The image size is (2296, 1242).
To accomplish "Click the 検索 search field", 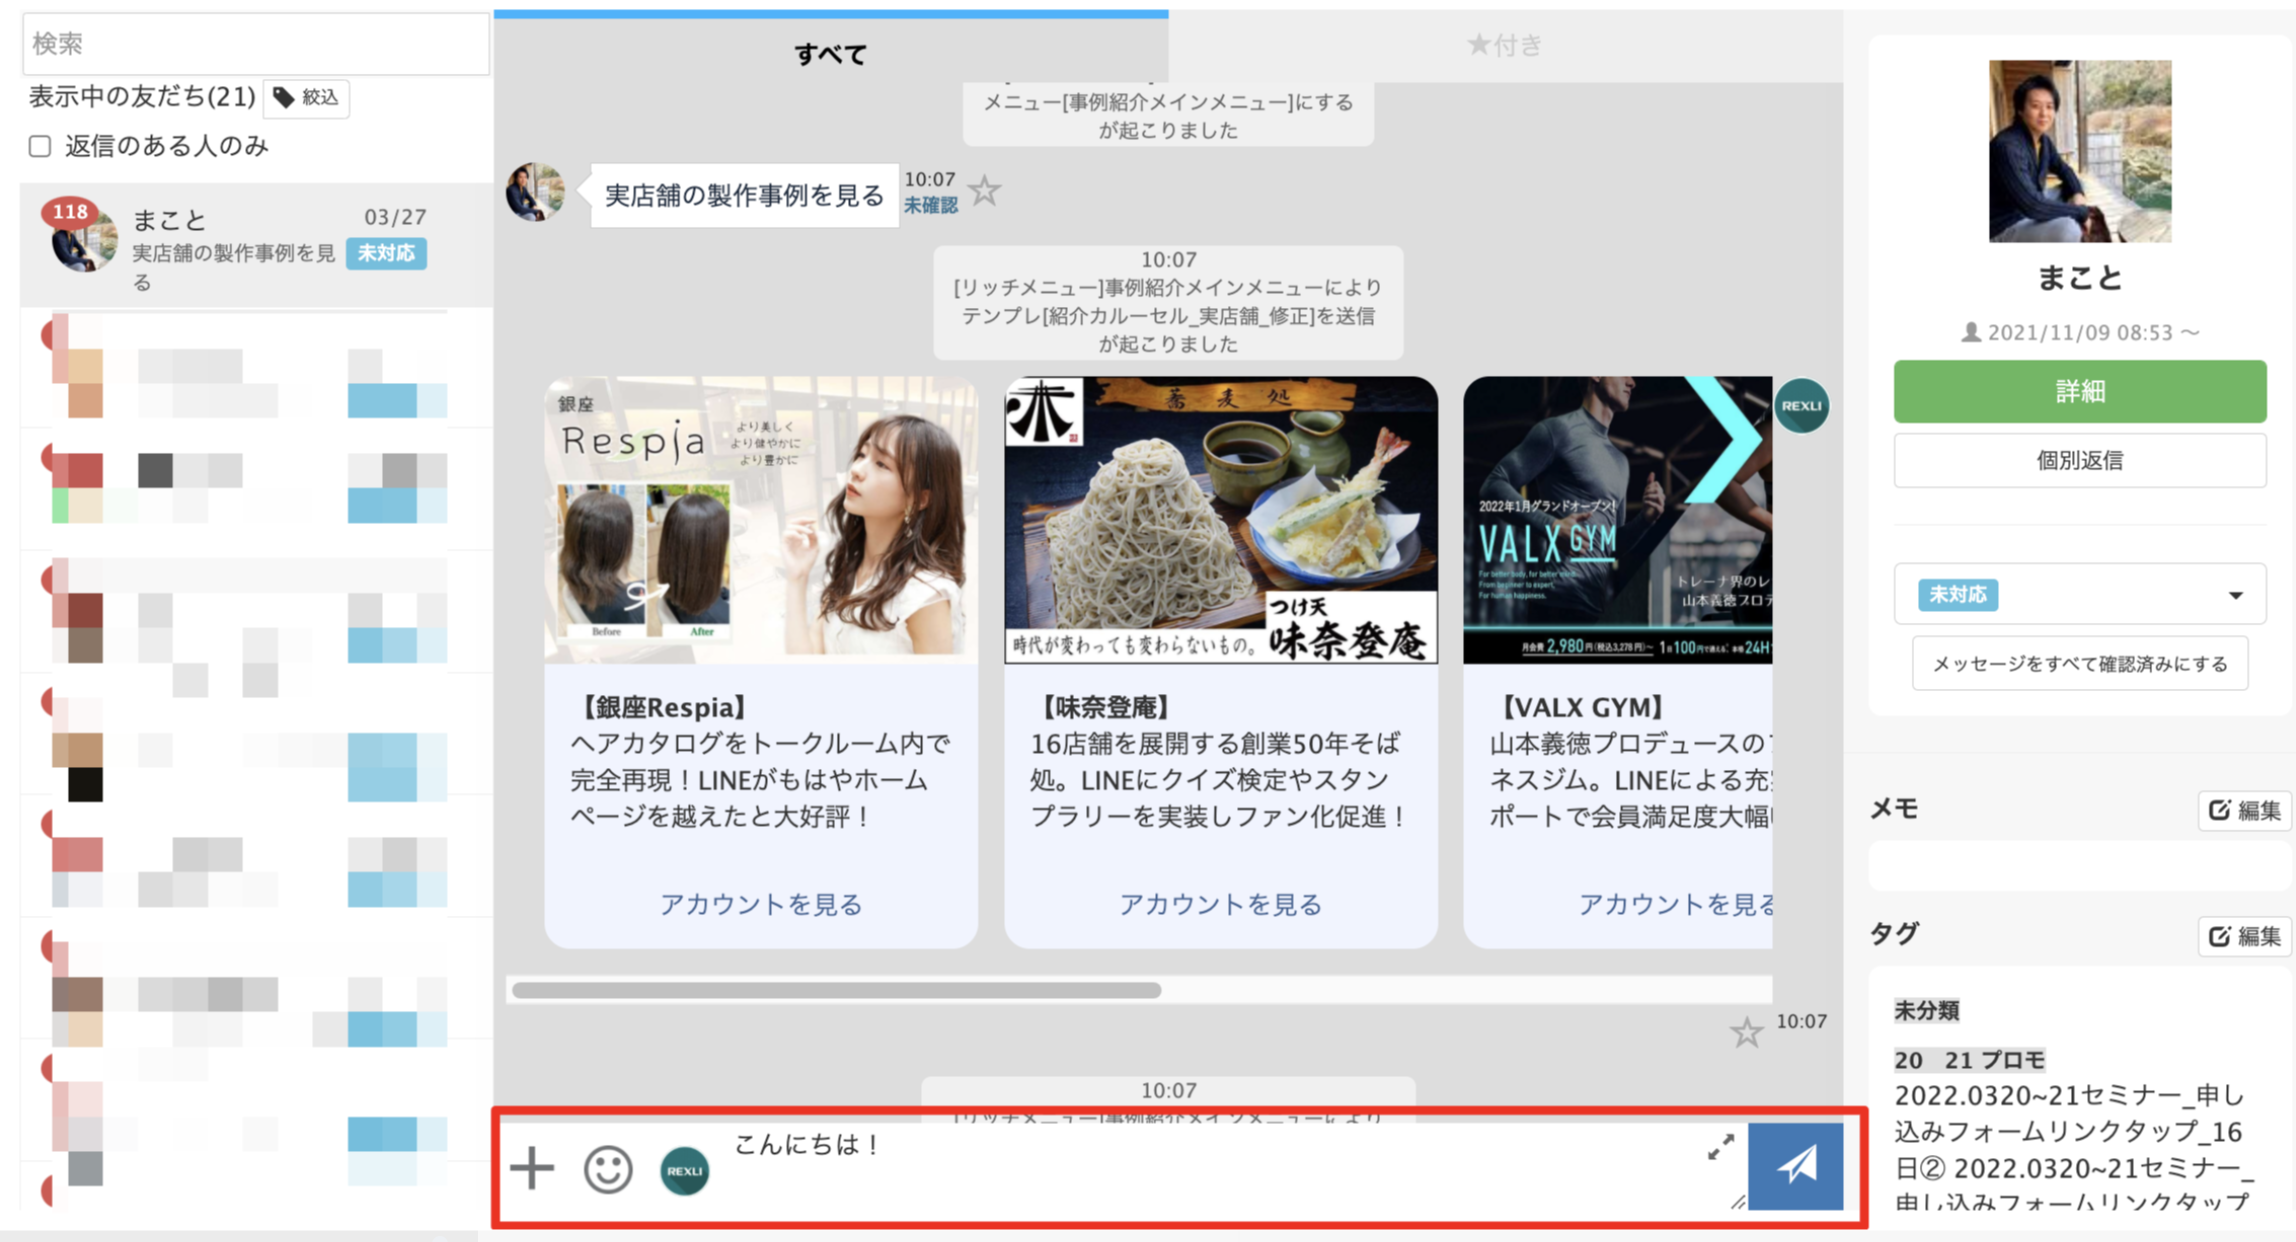I will [256, 44].
